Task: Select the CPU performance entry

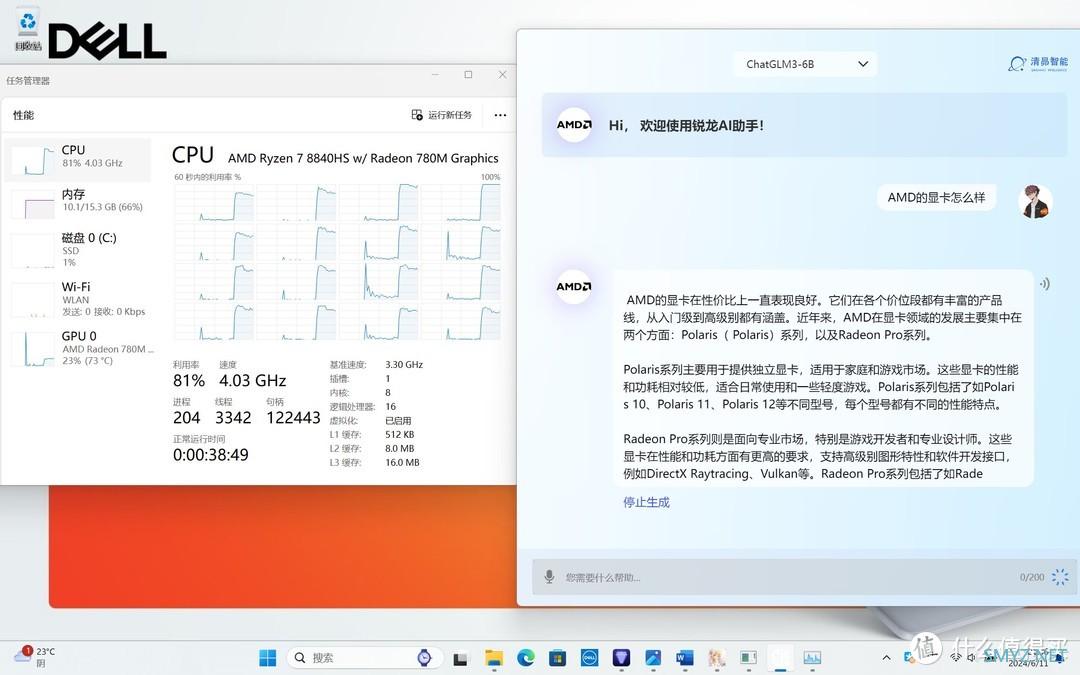Action: click(x=78, y=160)
